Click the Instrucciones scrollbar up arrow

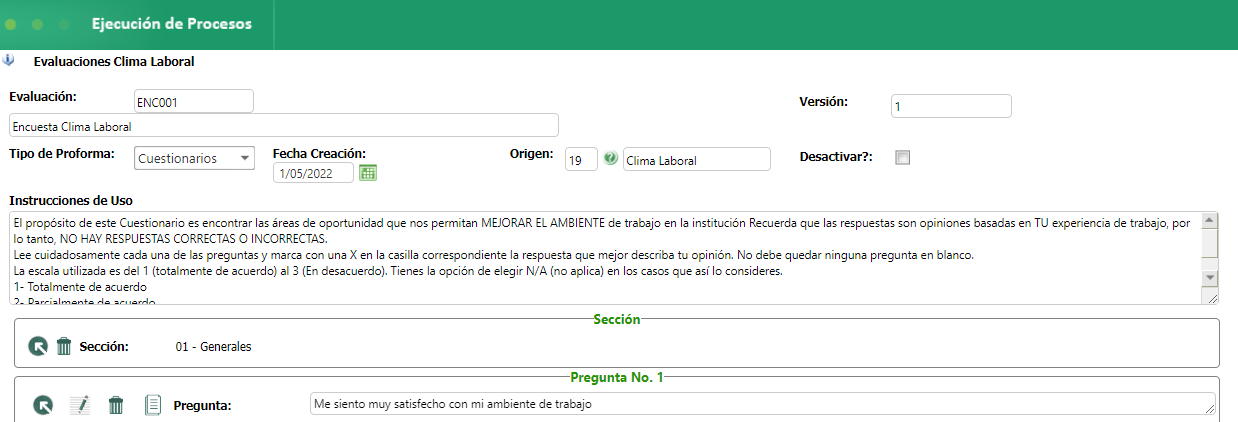pos(1211,221)
